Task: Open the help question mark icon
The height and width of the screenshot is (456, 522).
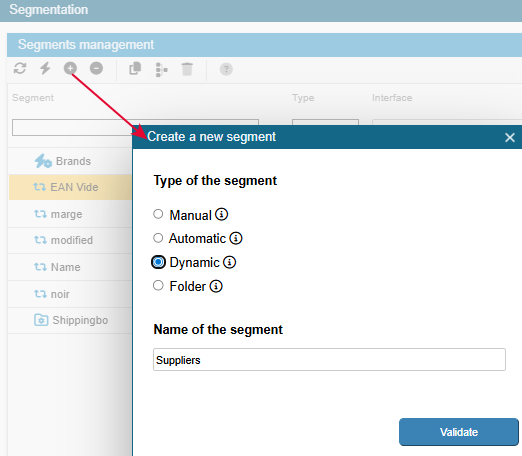Action: pos(226,69)
